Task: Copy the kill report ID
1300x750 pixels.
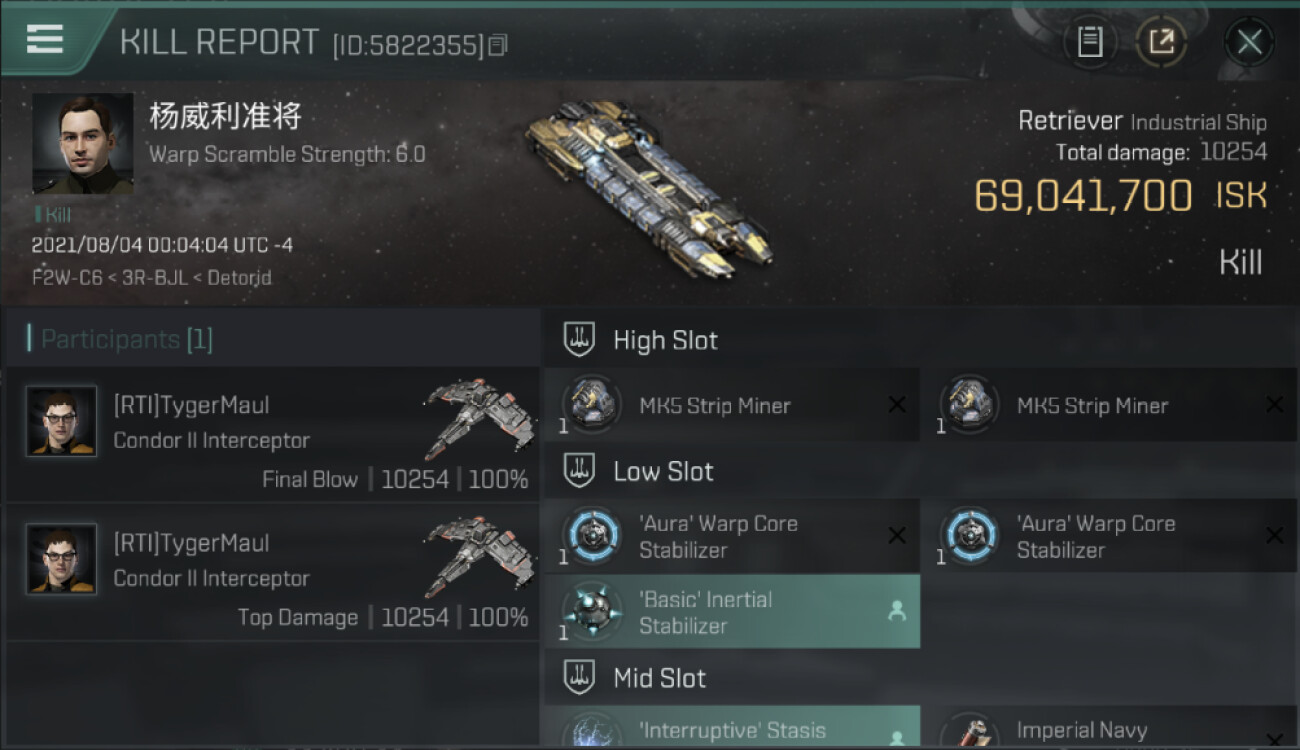Action: [x=498, y=45]
